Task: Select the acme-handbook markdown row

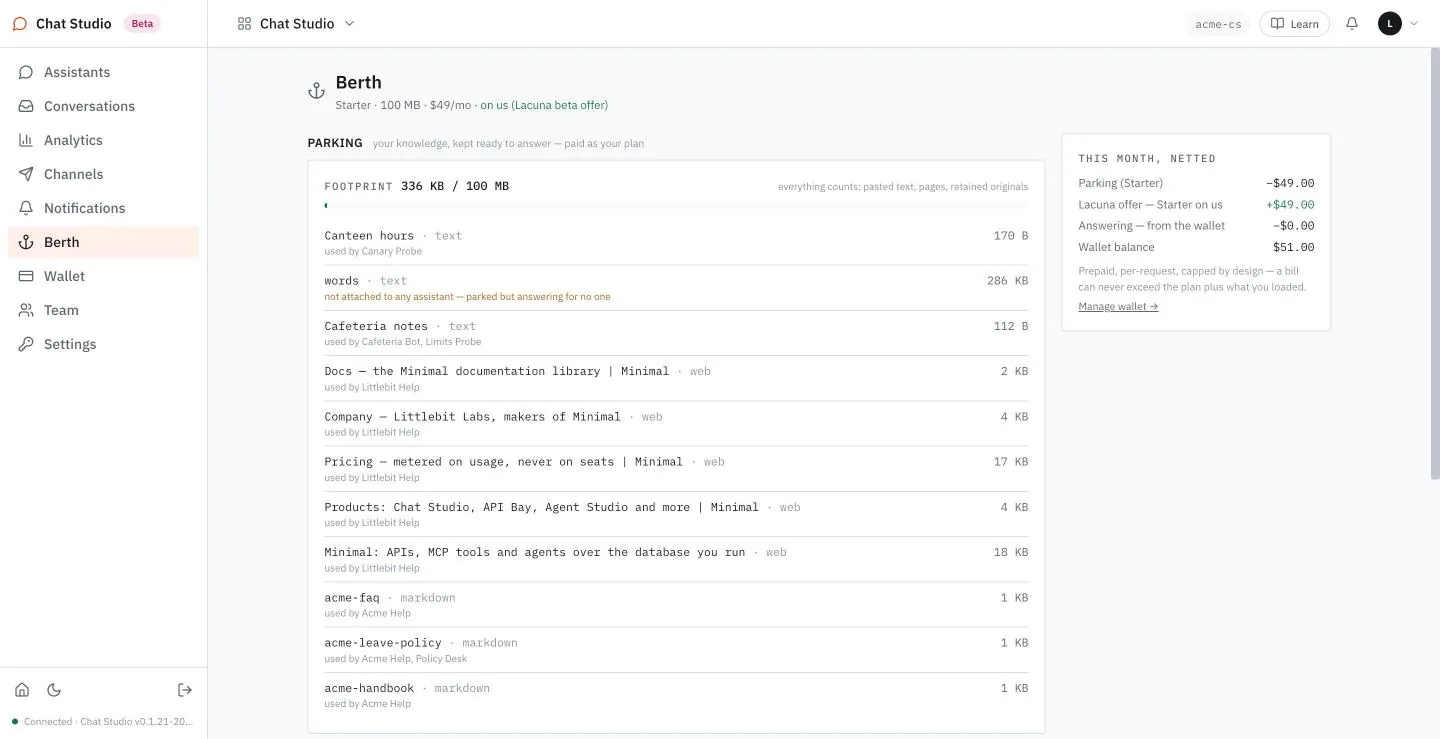Action: coord(676,695)
